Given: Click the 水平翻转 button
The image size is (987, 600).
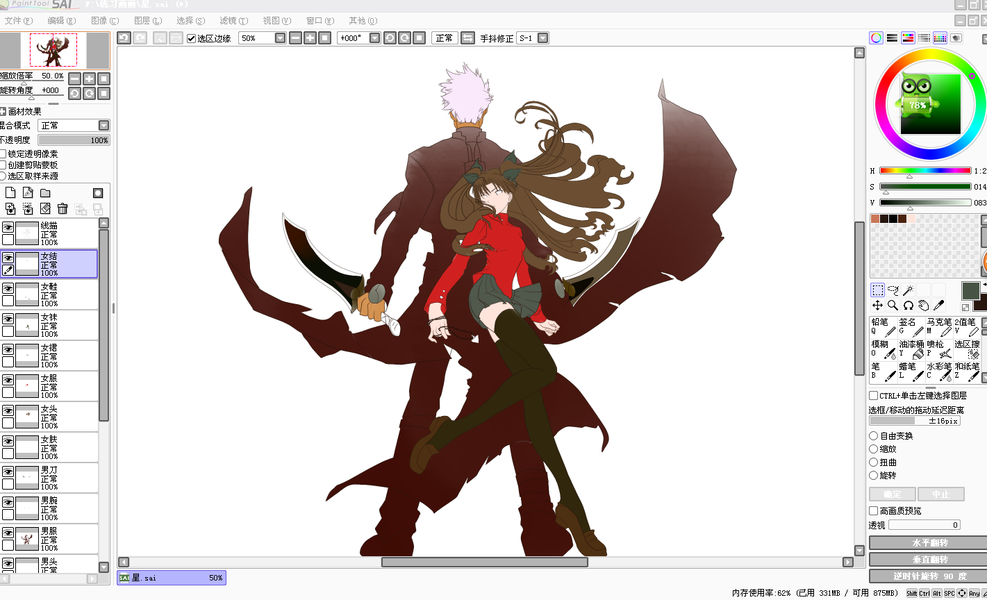Looking at the screenshot, I should point(930,543).
